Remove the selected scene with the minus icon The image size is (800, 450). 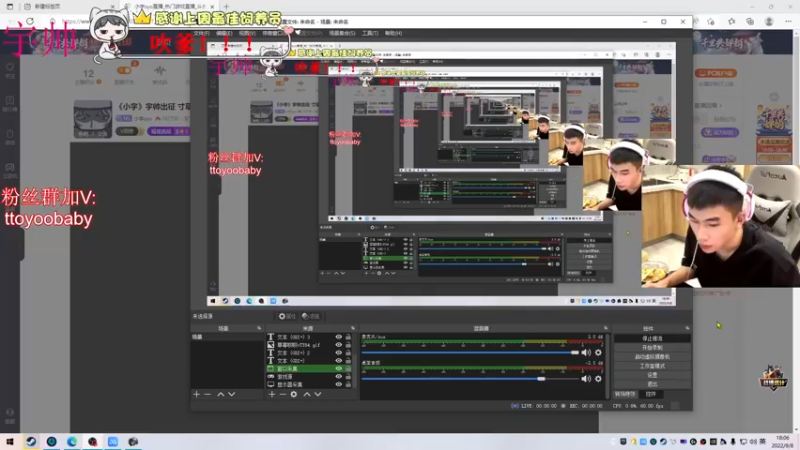[208, 394]
